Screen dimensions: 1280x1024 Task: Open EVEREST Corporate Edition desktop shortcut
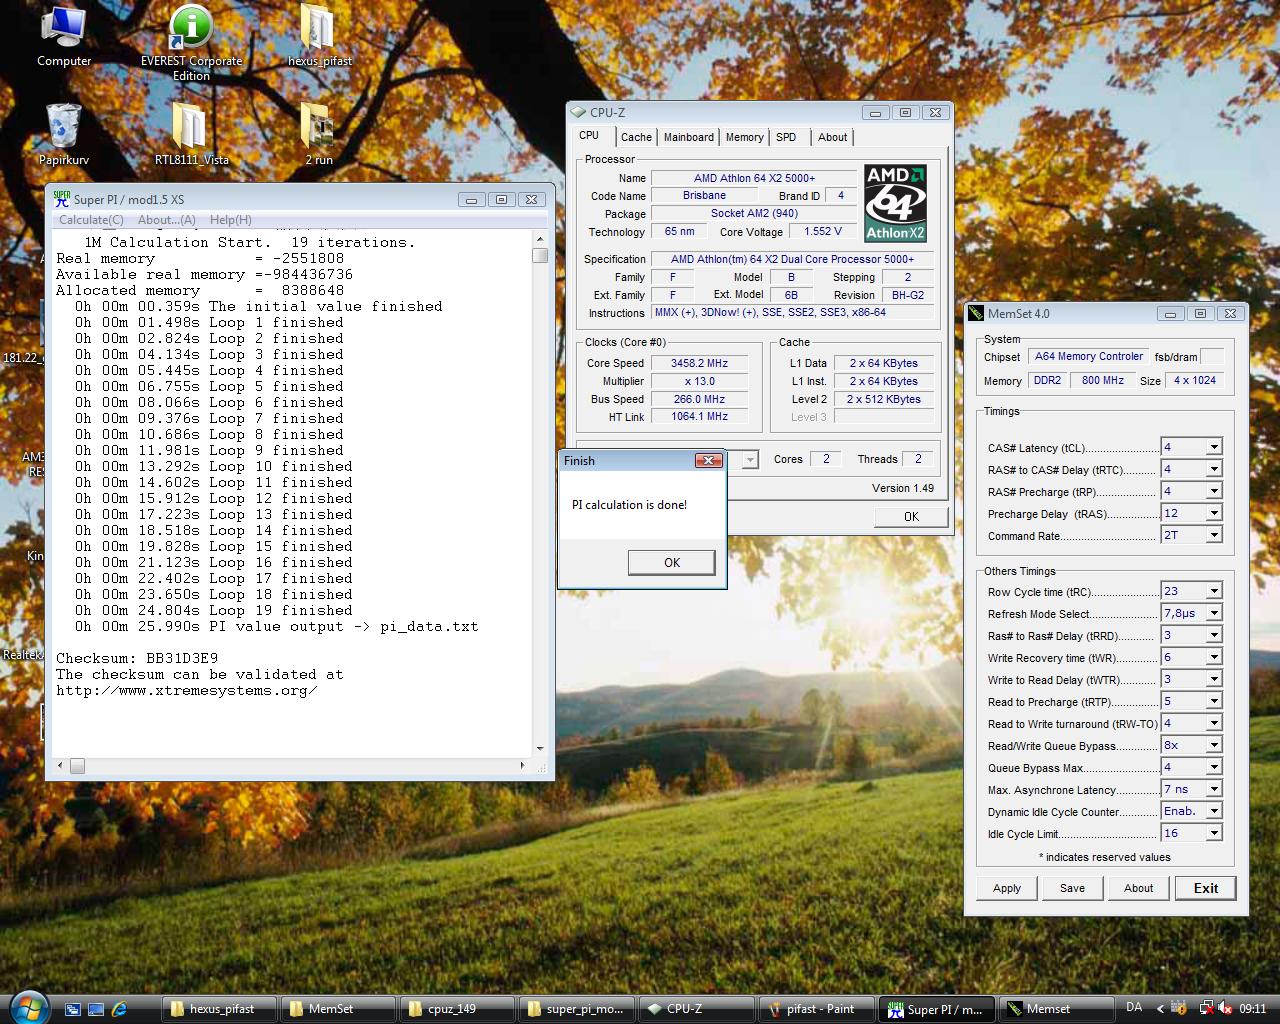coord(191,42)
